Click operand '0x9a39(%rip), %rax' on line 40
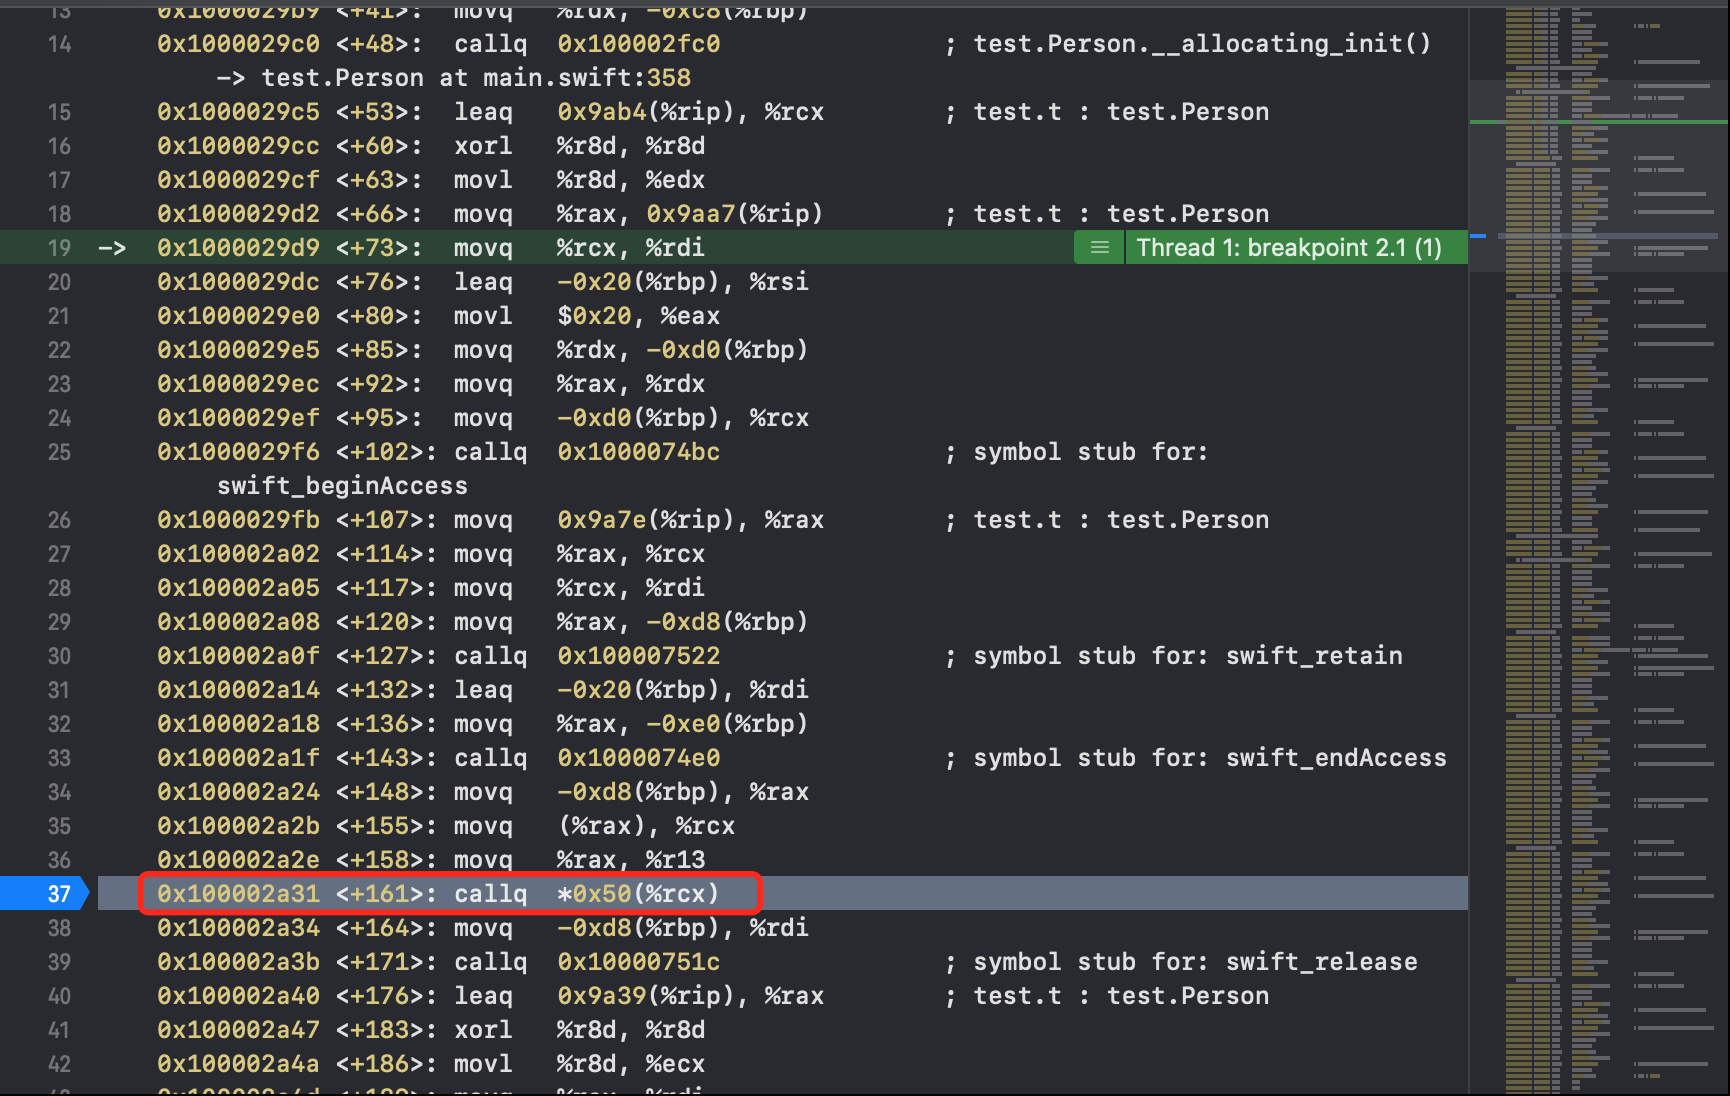This screenshot has width=1730, height=1096. 690,996
